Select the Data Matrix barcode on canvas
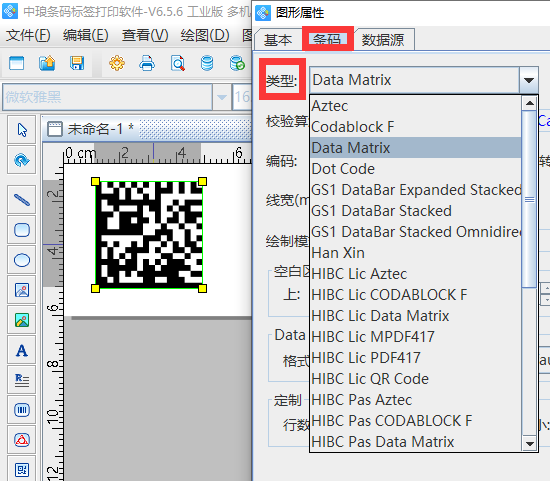Image resolution: width=550 pixels, height=481 pixels. click(x=149, y=235)
